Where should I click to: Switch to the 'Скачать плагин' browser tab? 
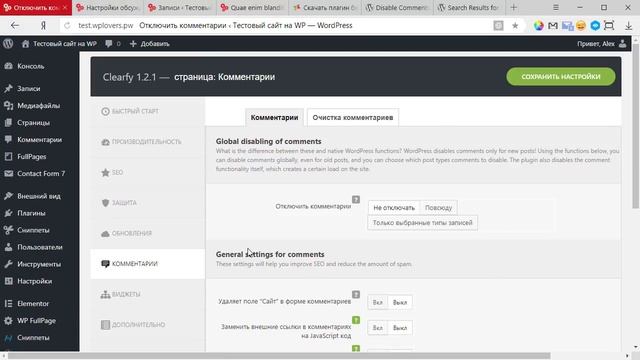click(324, 7)
